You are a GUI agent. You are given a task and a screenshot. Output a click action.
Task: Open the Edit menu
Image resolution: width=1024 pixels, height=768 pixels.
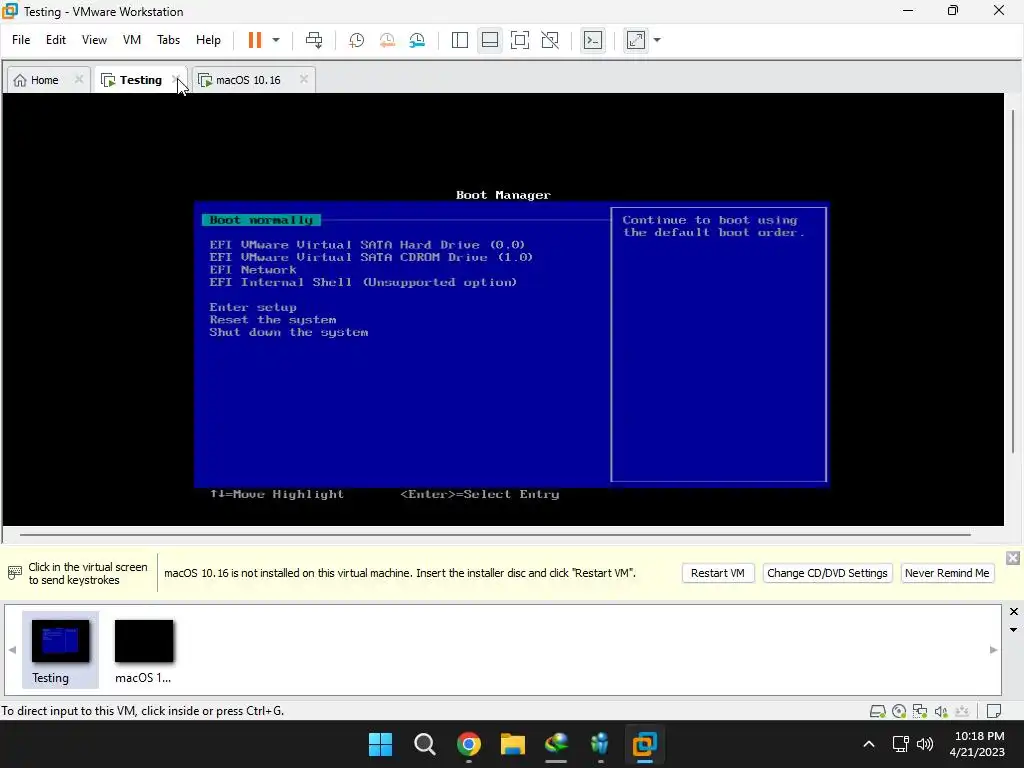click(x=56, y=40)
